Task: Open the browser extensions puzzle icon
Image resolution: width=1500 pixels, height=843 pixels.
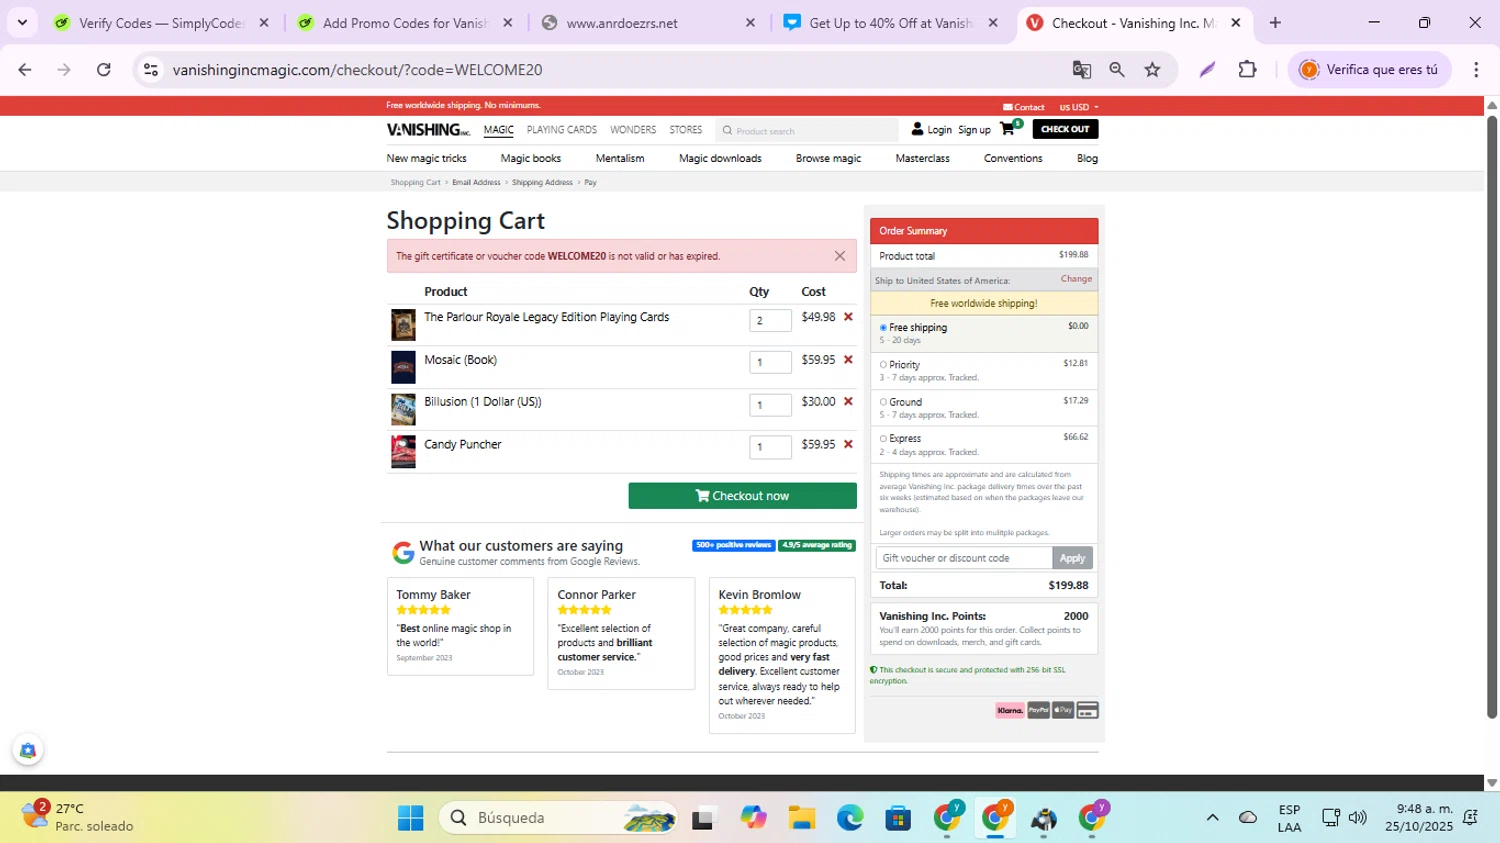Action: pos(1247,69)
